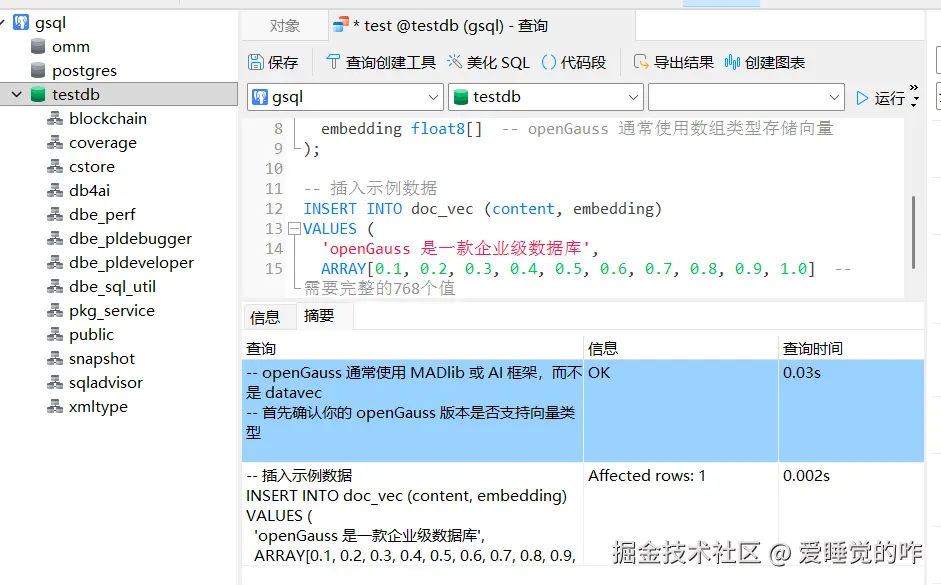Viewport: 941px width, 585px height.
Task: Click the 查询时间 column header
Action: (x=852, y=348)
